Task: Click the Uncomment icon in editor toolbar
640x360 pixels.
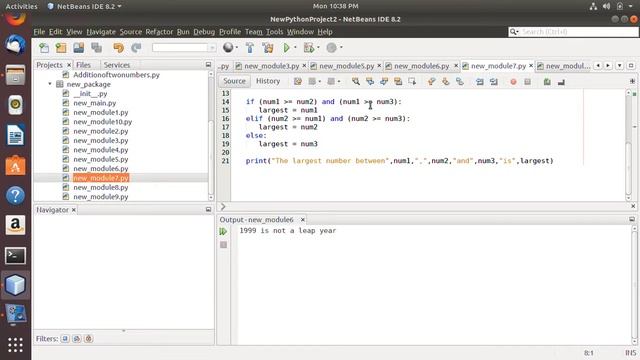Action: (x=561, y=82)
